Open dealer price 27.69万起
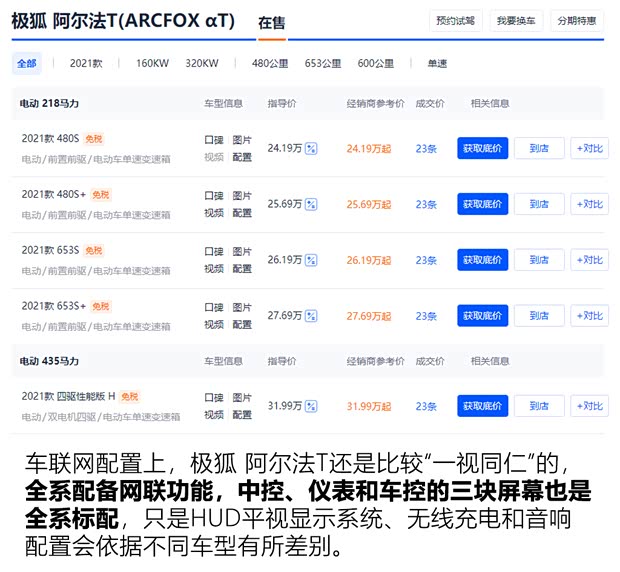This screenshot has width=620, height=572. (x=369, y=316)
